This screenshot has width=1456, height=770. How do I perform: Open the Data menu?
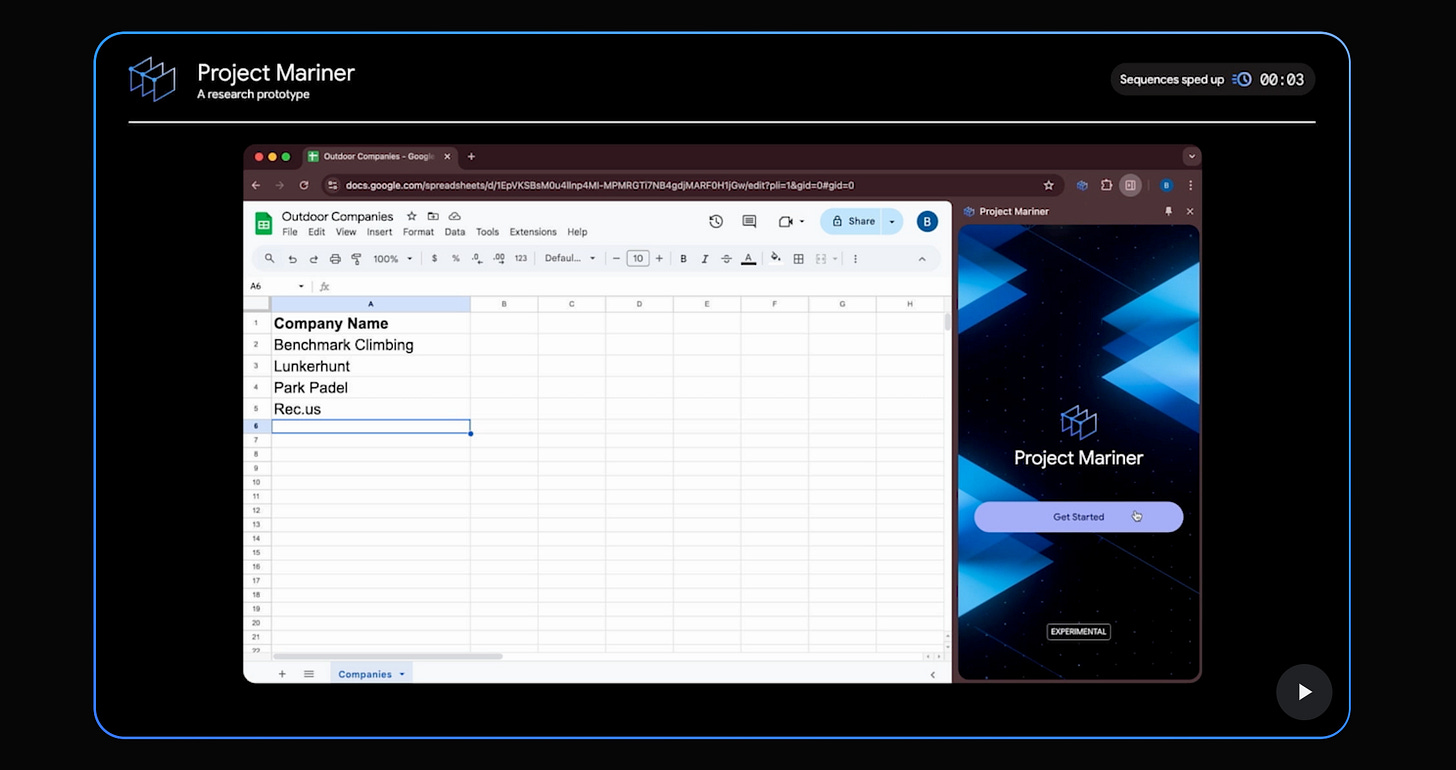[x=455, y=232]
